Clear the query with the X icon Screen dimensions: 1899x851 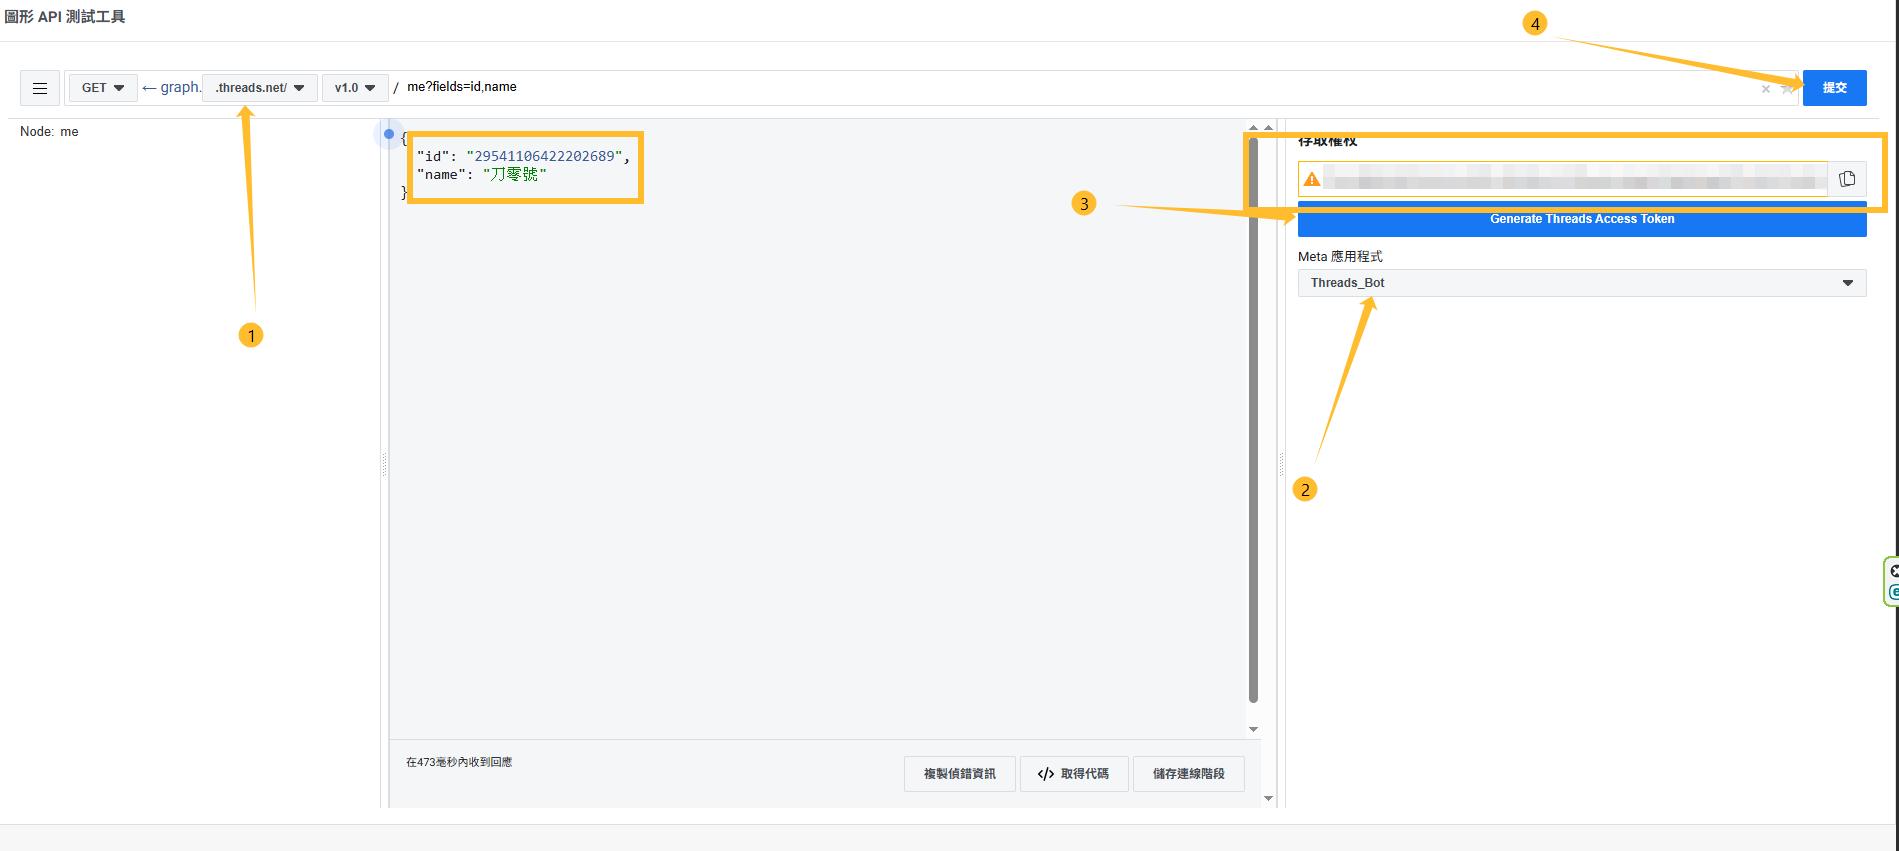(x=1766, y=89)
